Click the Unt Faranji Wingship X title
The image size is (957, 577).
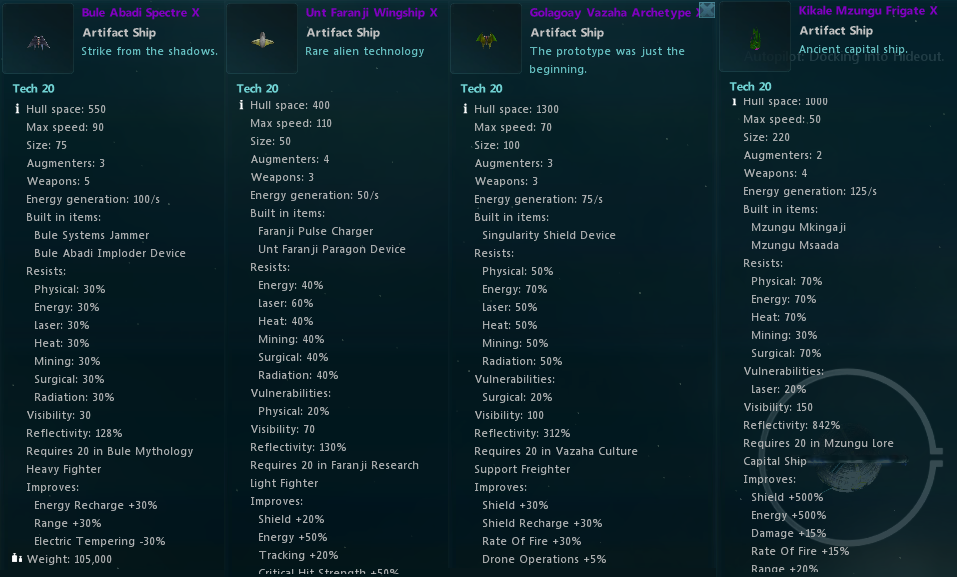click(x=371, y=13)
